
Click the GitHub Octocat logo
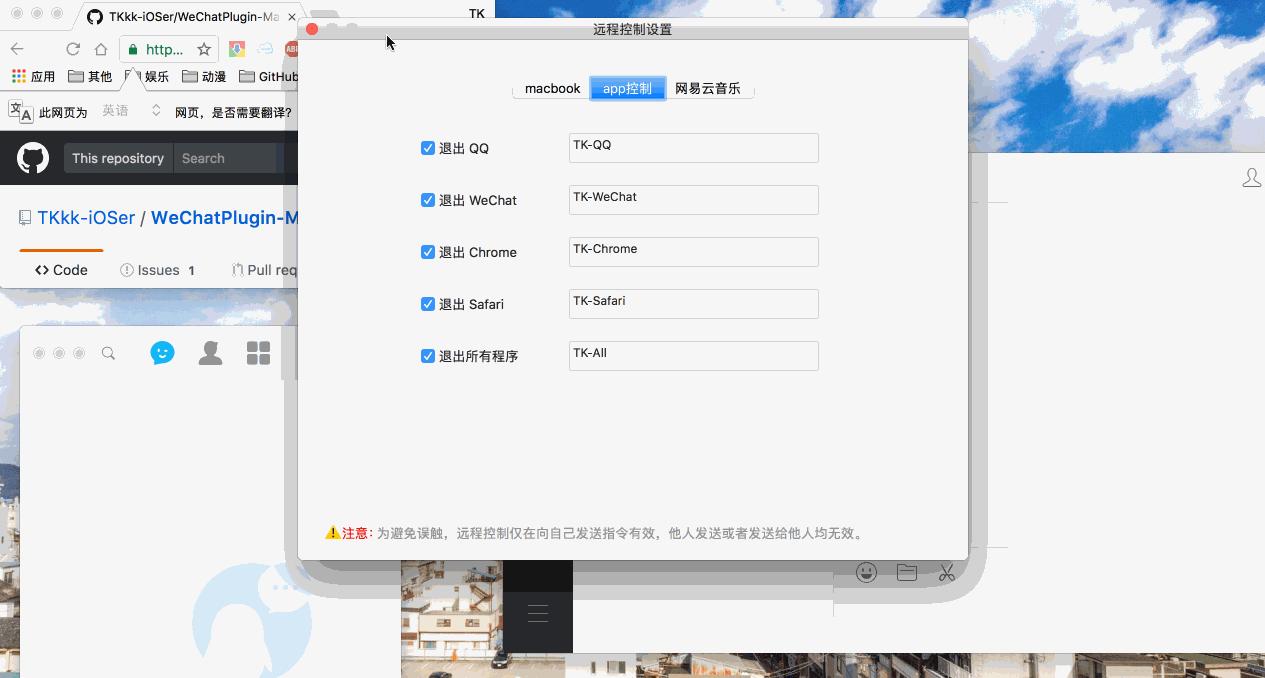32,157
